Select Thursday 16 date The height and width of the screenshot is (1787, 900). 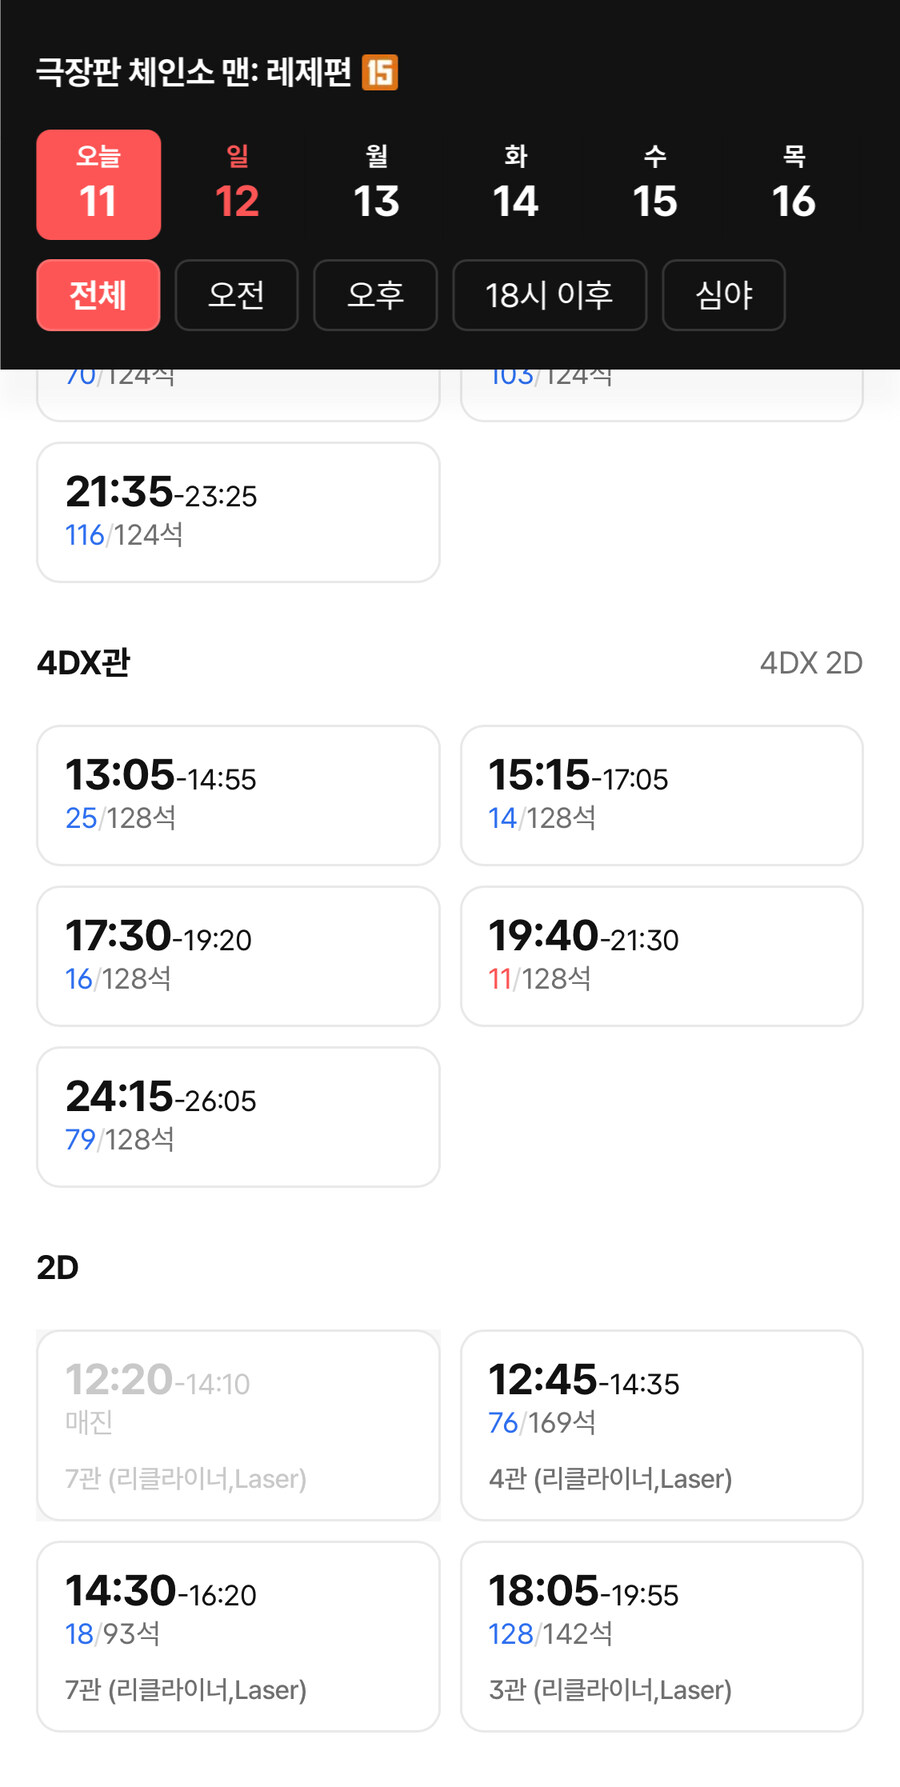(x=793, y=185)
